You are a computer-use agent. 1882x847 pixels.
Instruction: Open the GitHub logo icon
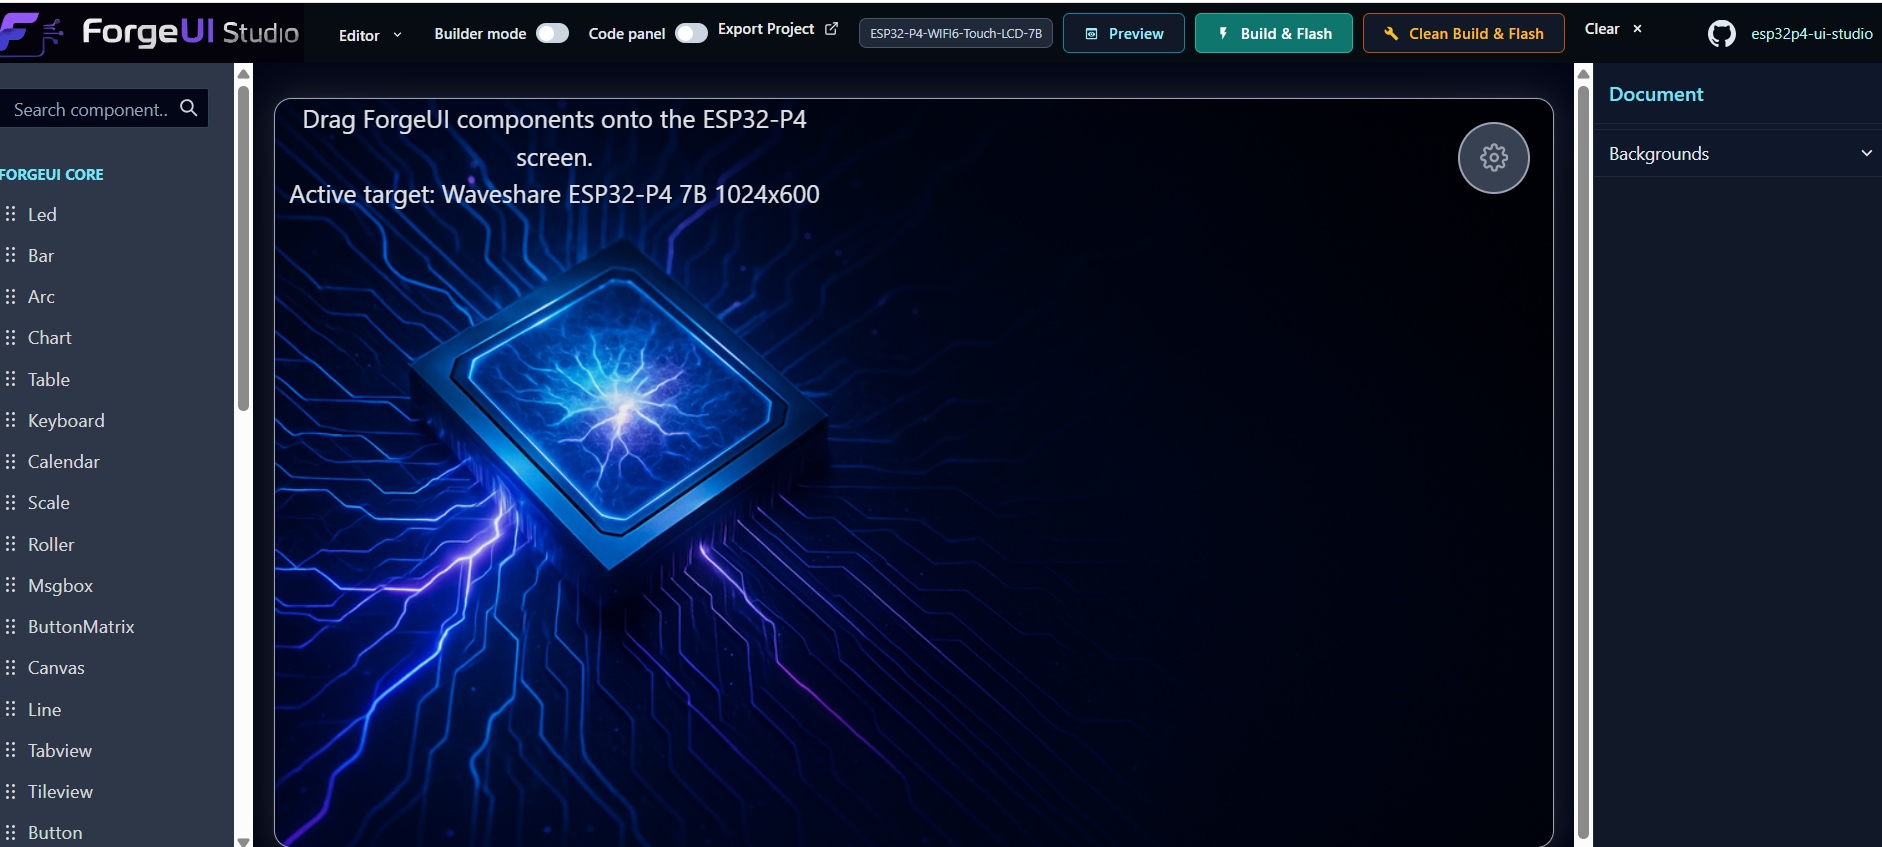pyautogui.click(x=1721, y=34)
